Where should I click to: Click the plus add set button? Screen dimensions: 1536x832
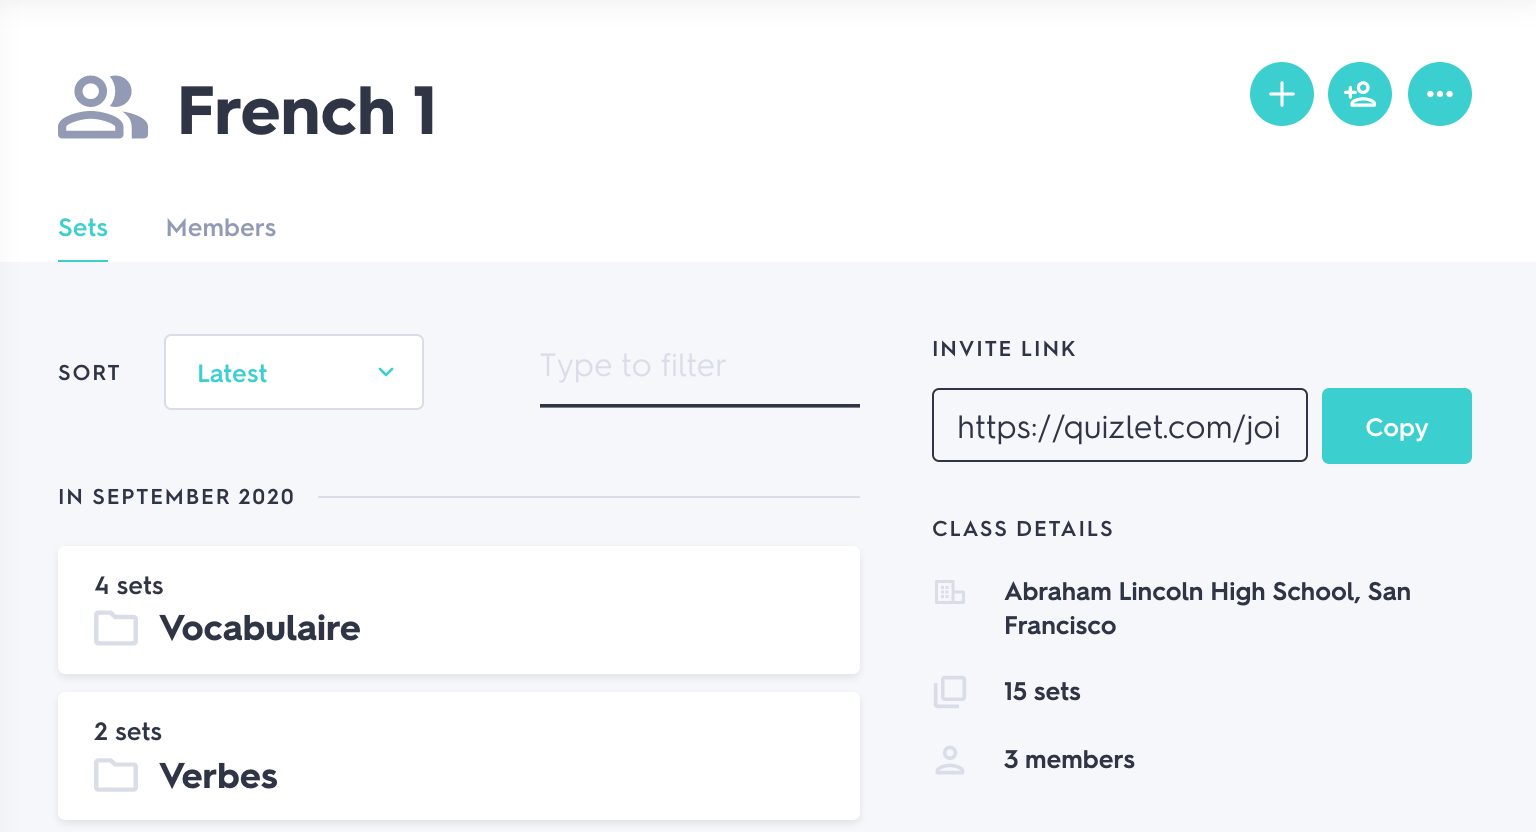pyautogui.click(x=1281, y=94)
